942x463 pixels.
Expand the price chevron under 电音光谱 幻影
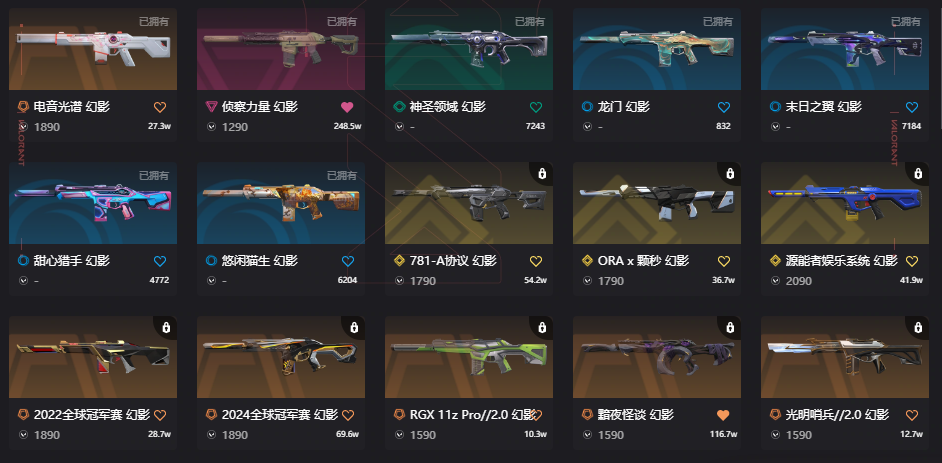pos(23,127)
